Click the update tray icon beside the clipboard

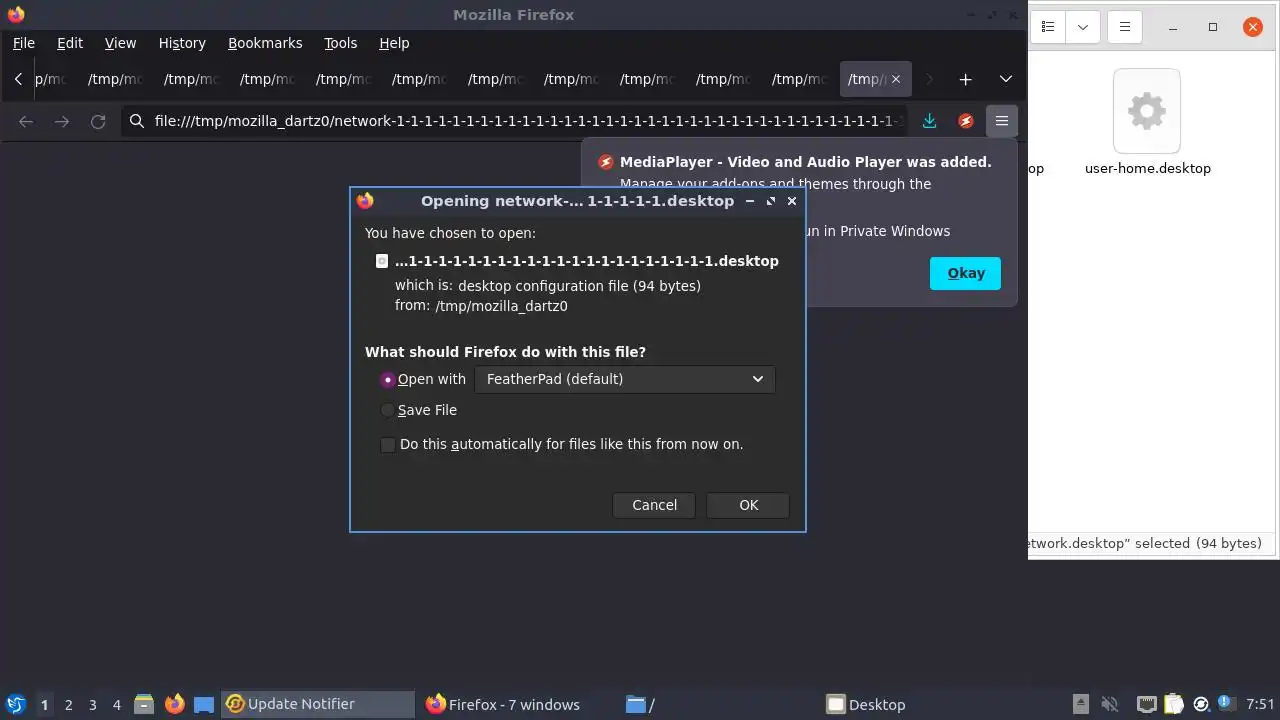coord(1201,704)
